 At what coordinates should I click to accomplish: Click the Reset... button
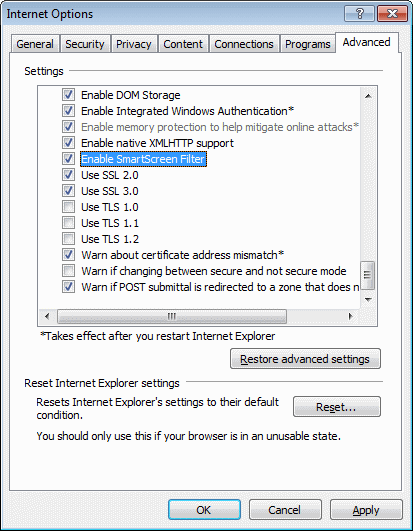point(336,407)
